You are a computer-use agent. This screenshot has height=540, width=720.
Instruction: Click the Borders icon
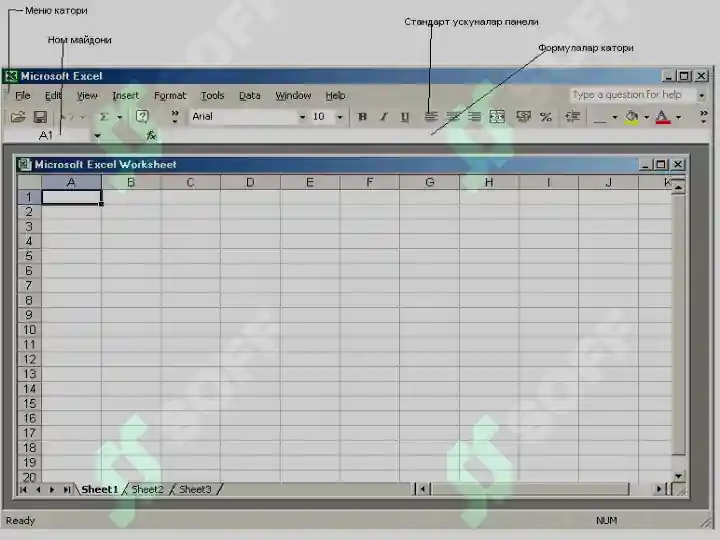coord(600,118)
